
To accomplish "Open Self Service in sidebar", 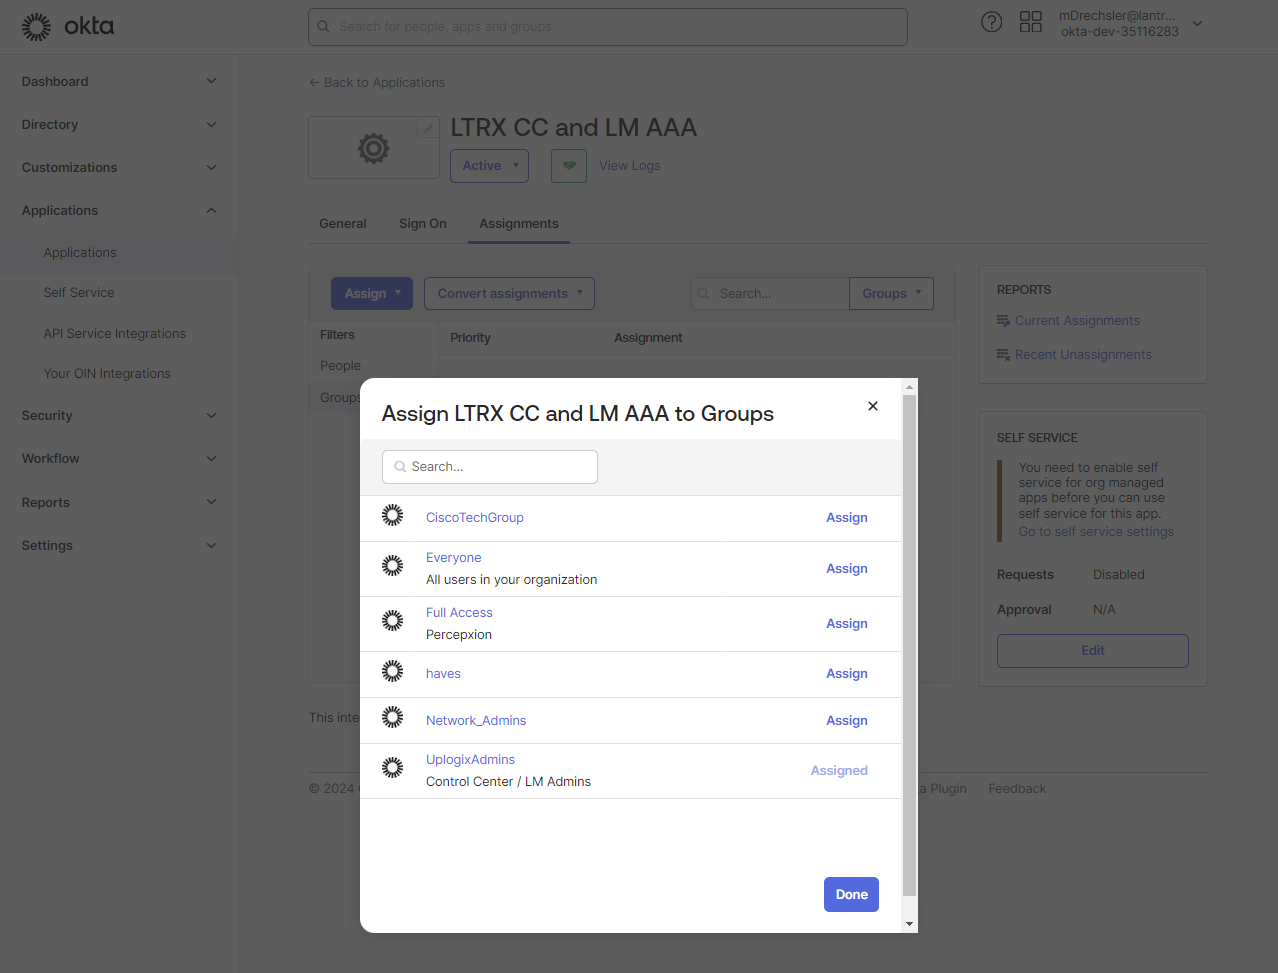I will [79, 293].
